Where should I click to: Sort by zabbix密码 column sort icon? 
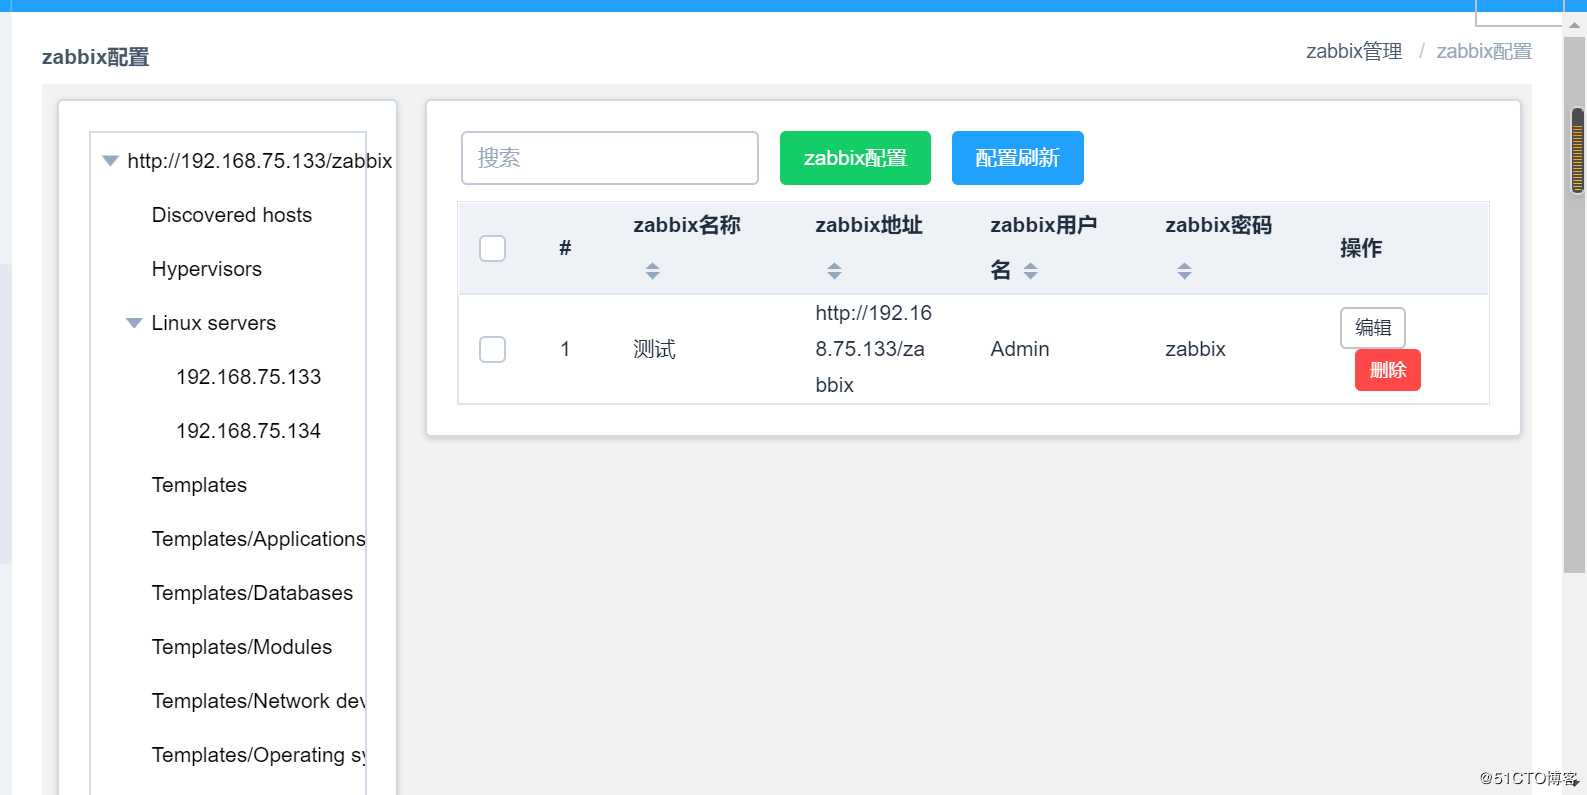1184,270
